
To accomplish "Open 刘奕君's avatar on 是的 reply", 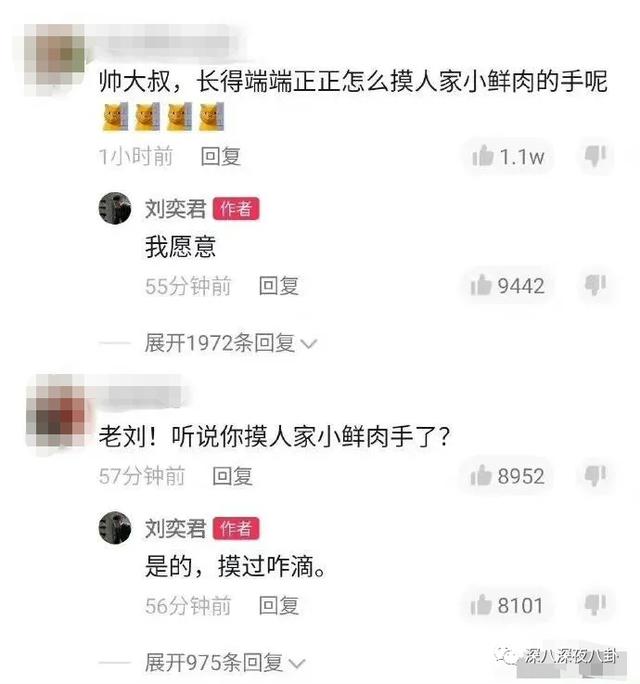I will (x=115, y=528).
